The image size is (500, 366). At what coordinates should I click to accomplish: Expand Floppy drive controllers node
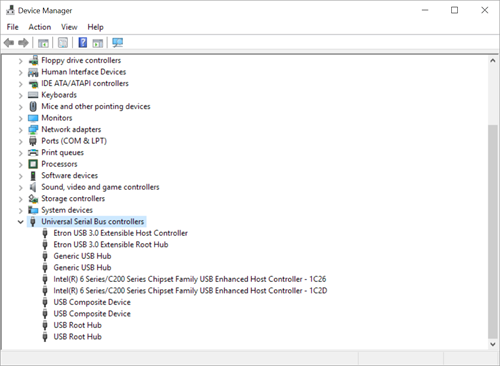point(20,61)
